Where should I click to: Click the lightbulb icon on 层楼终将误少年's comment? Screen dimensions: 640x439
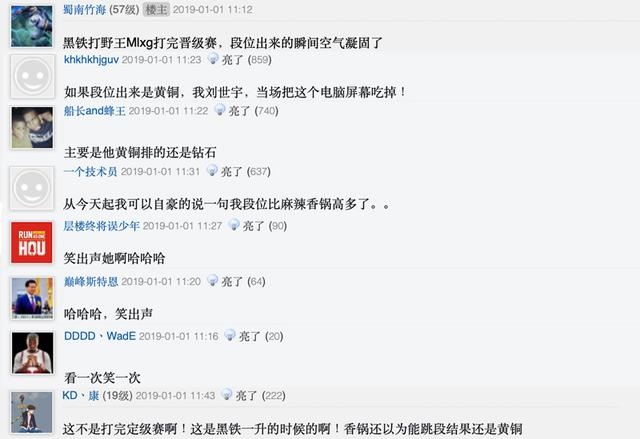[x=234, y=224]
